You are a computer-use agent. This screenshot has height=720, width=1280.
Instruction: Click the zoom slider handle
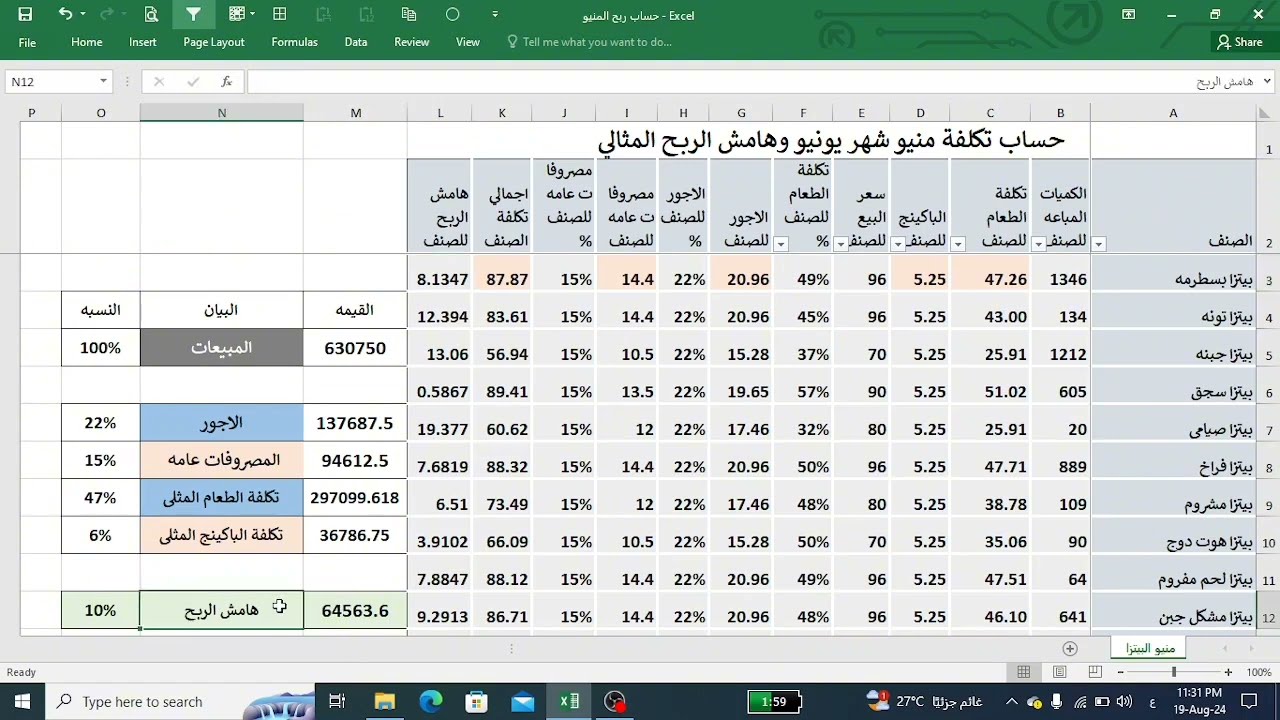click(1174, 672)
